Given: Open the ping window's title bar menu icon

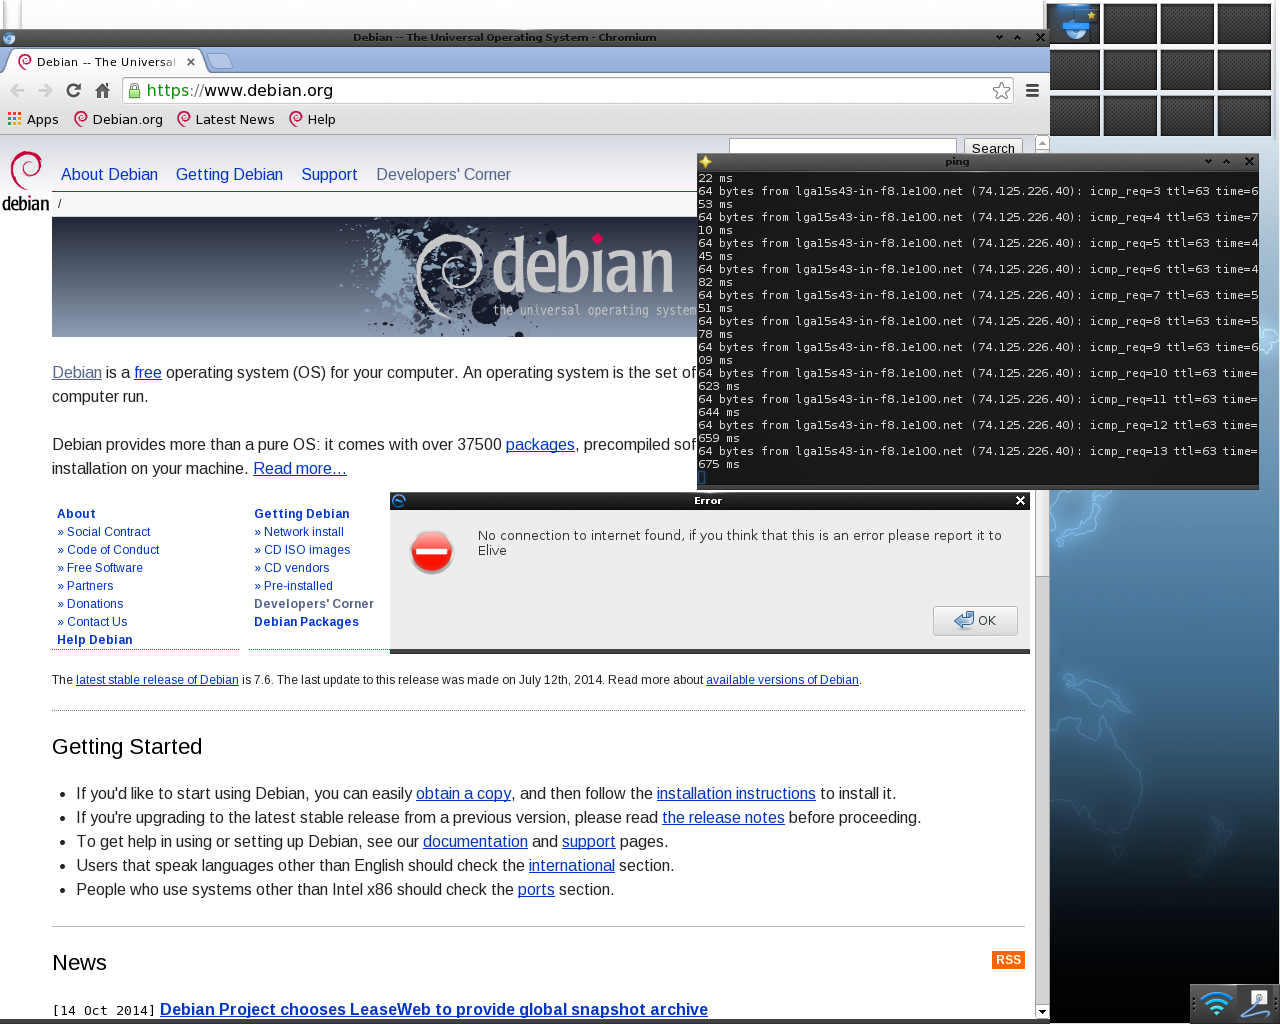Looking at the screenshot, I should click(x=705, y=162).
